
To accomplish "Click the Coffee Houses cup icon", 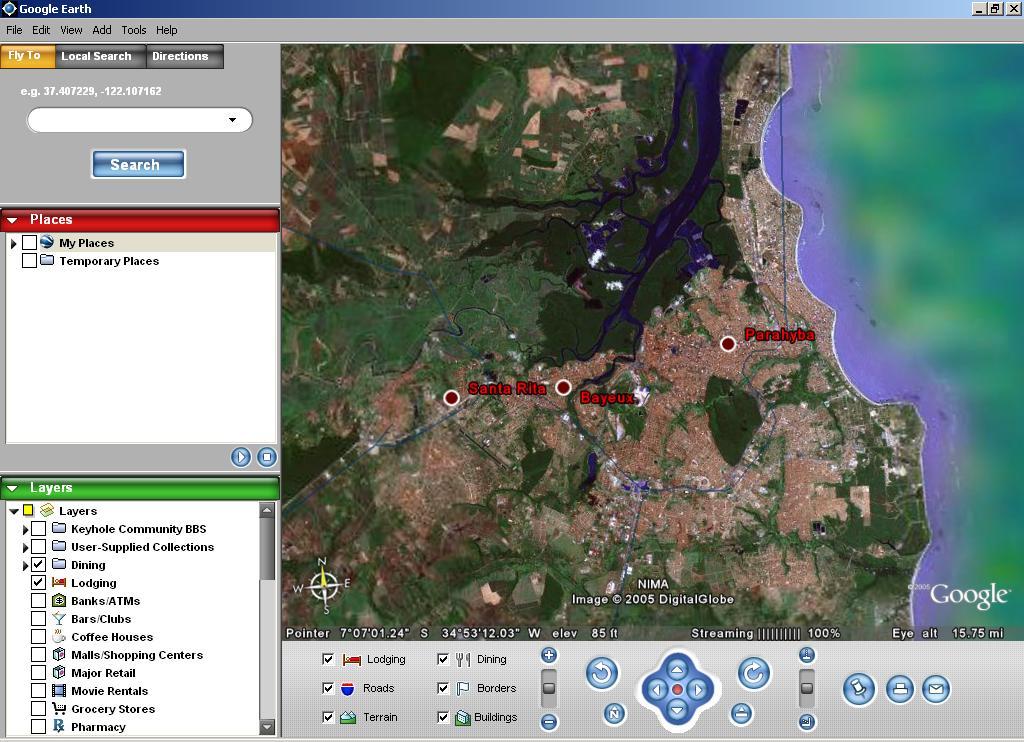I will pyautogui.click(x=59, y=636).
